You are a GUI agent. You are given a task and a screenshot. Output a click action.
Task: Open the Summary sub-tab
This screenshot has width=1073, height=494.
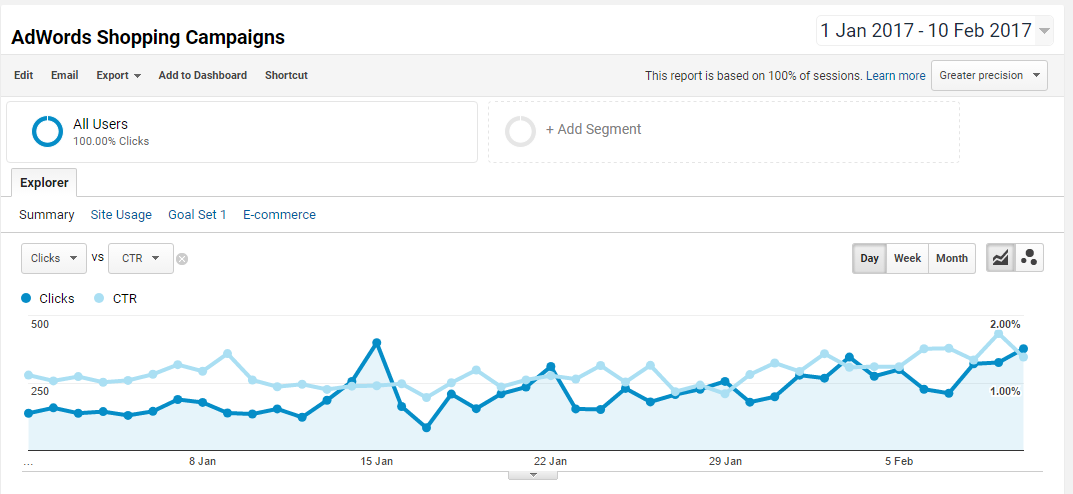(47, 215)
